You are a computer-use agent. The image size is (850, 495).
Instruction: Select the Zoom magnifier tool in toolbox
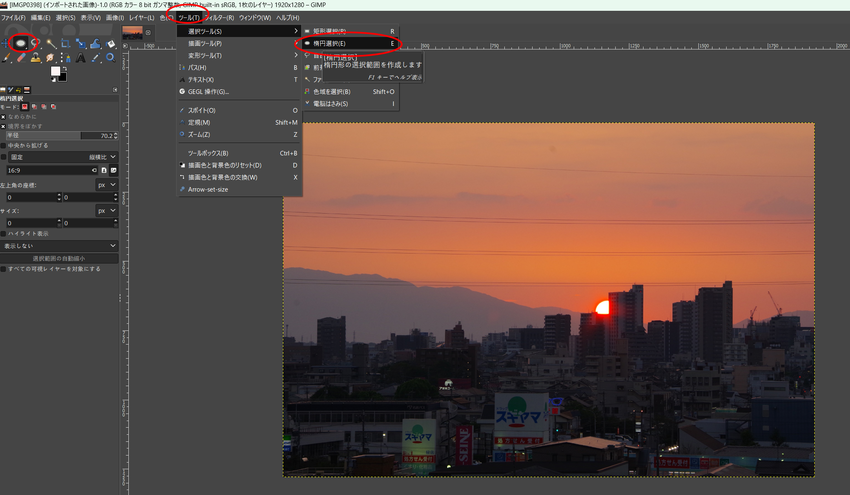tap(111, 57)
